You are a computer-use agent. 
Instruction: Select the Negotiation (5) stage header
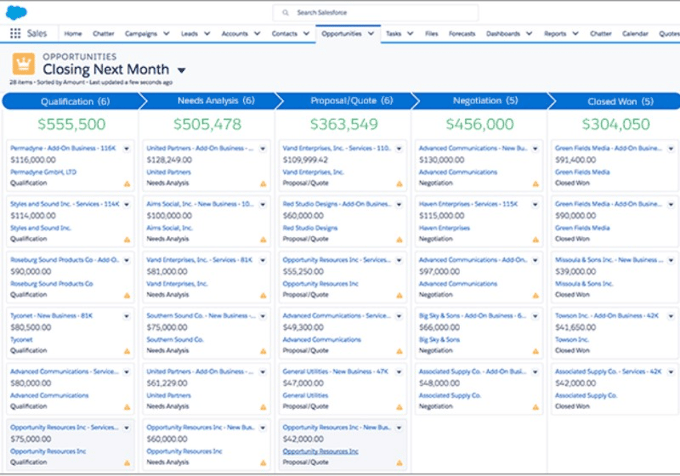coord(483,101)
